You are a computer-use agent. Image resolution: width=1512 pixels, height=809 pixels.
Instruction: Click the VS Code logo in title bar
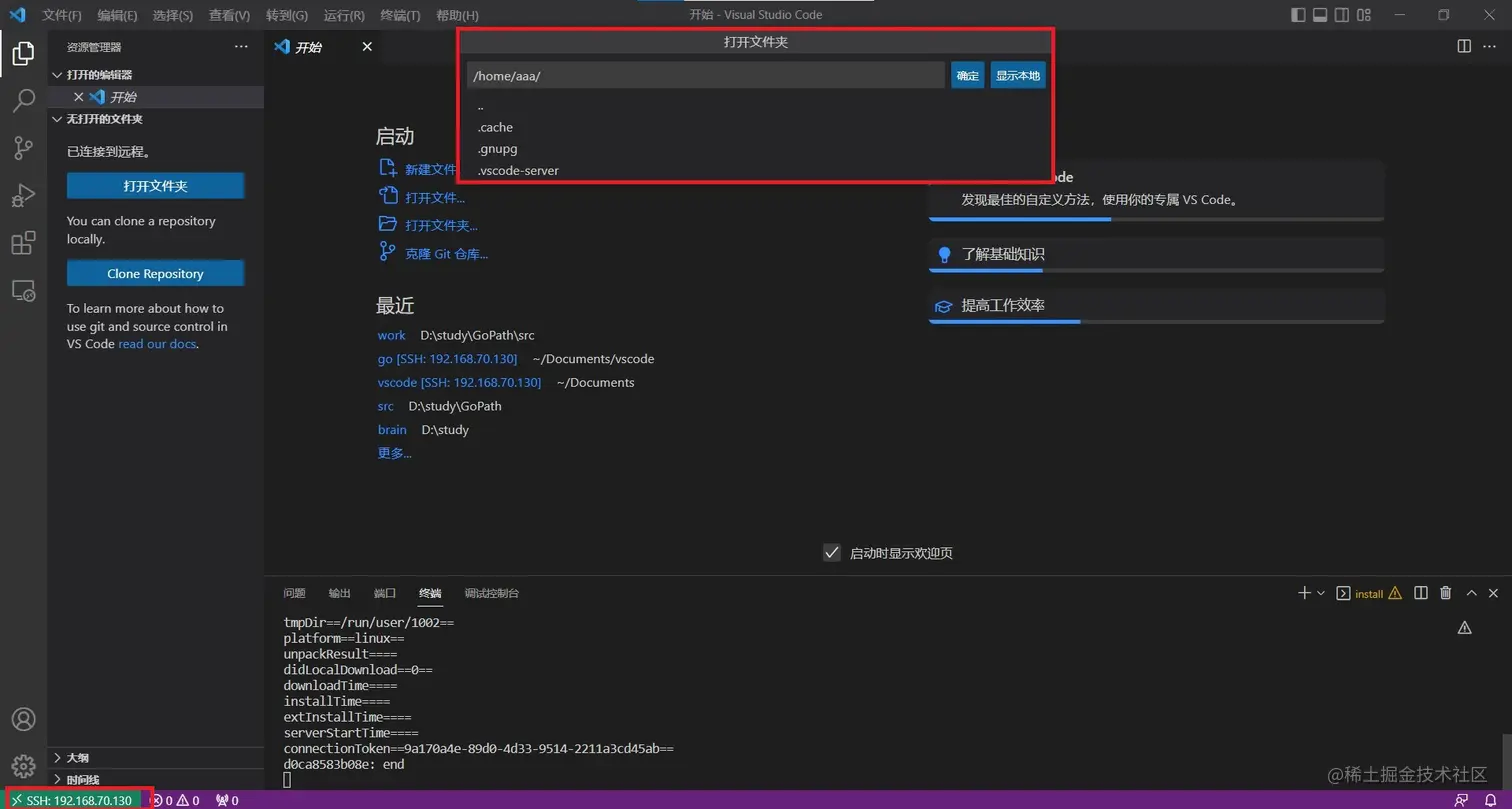coord(17,15)
